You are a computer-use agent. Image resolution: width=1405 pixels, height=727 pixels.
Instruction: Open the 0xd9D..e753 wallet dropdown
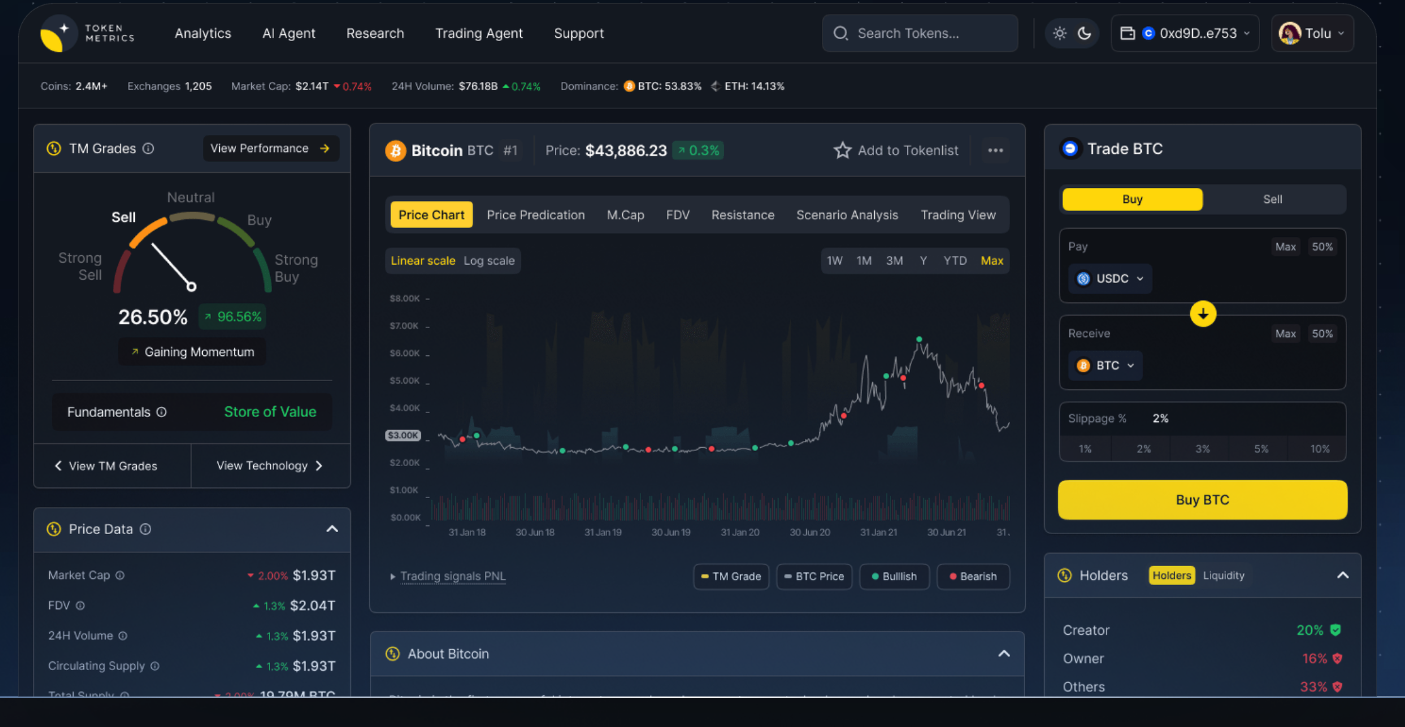pyautogui.click(x=1185, y=33)
